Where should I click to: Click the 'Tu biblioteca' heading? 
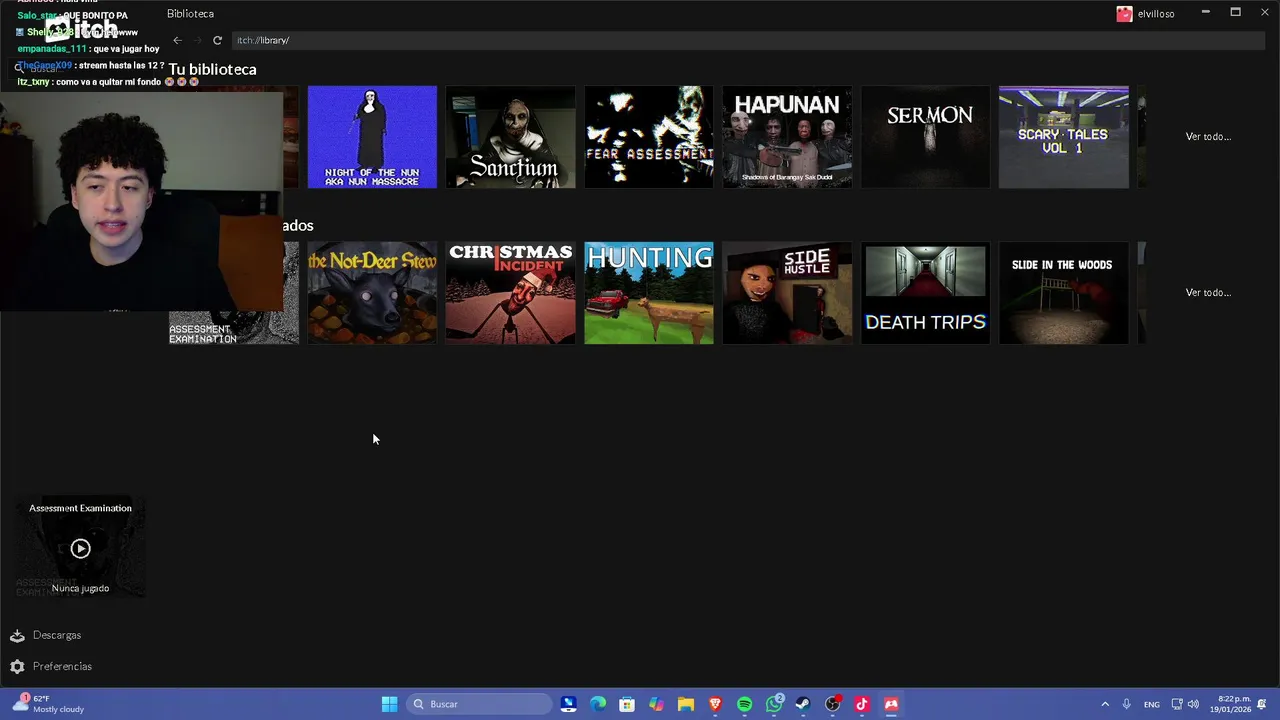coord(212,69)
